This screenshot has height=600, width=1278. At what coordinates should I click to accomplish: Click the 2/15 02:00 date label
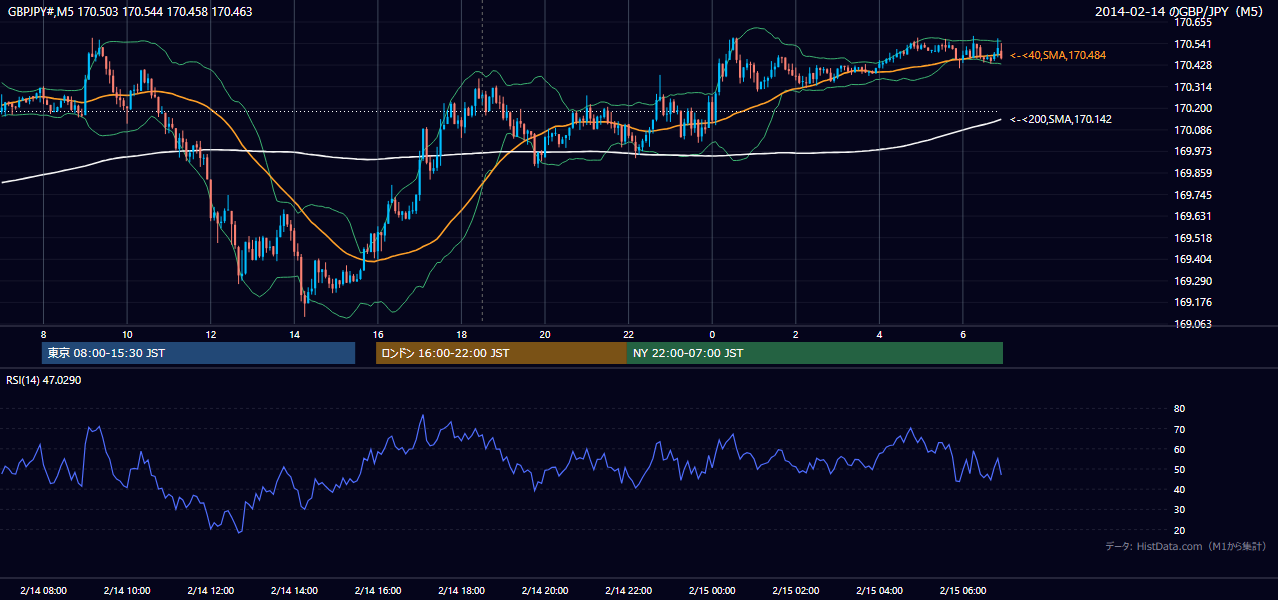coord(795,590)
